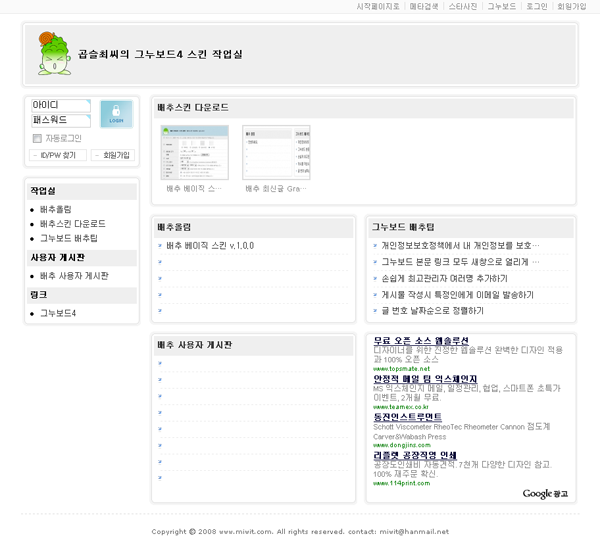Open ad 리플렛 공장직영 인쇄
Image resolution: width=600 pixels, height=555 pixels.
415,455
